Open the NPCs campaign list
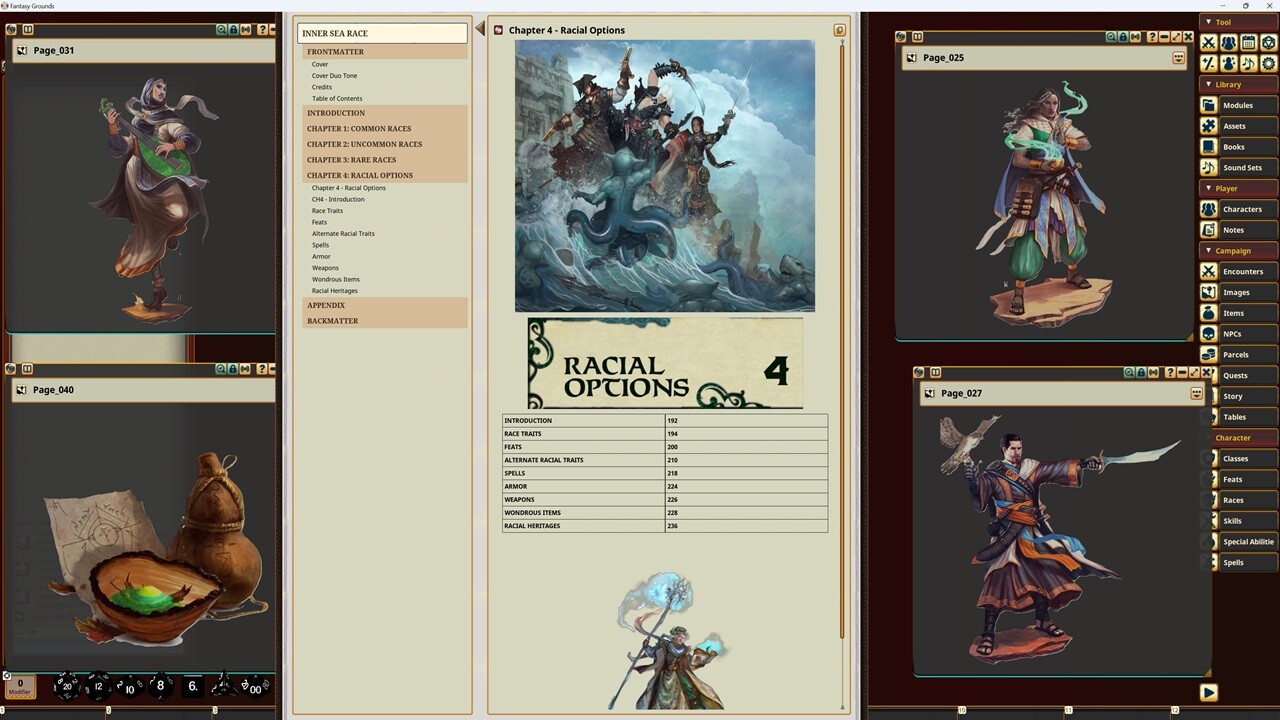Viewport: 1280px width, 720px height. [1232, 333]
